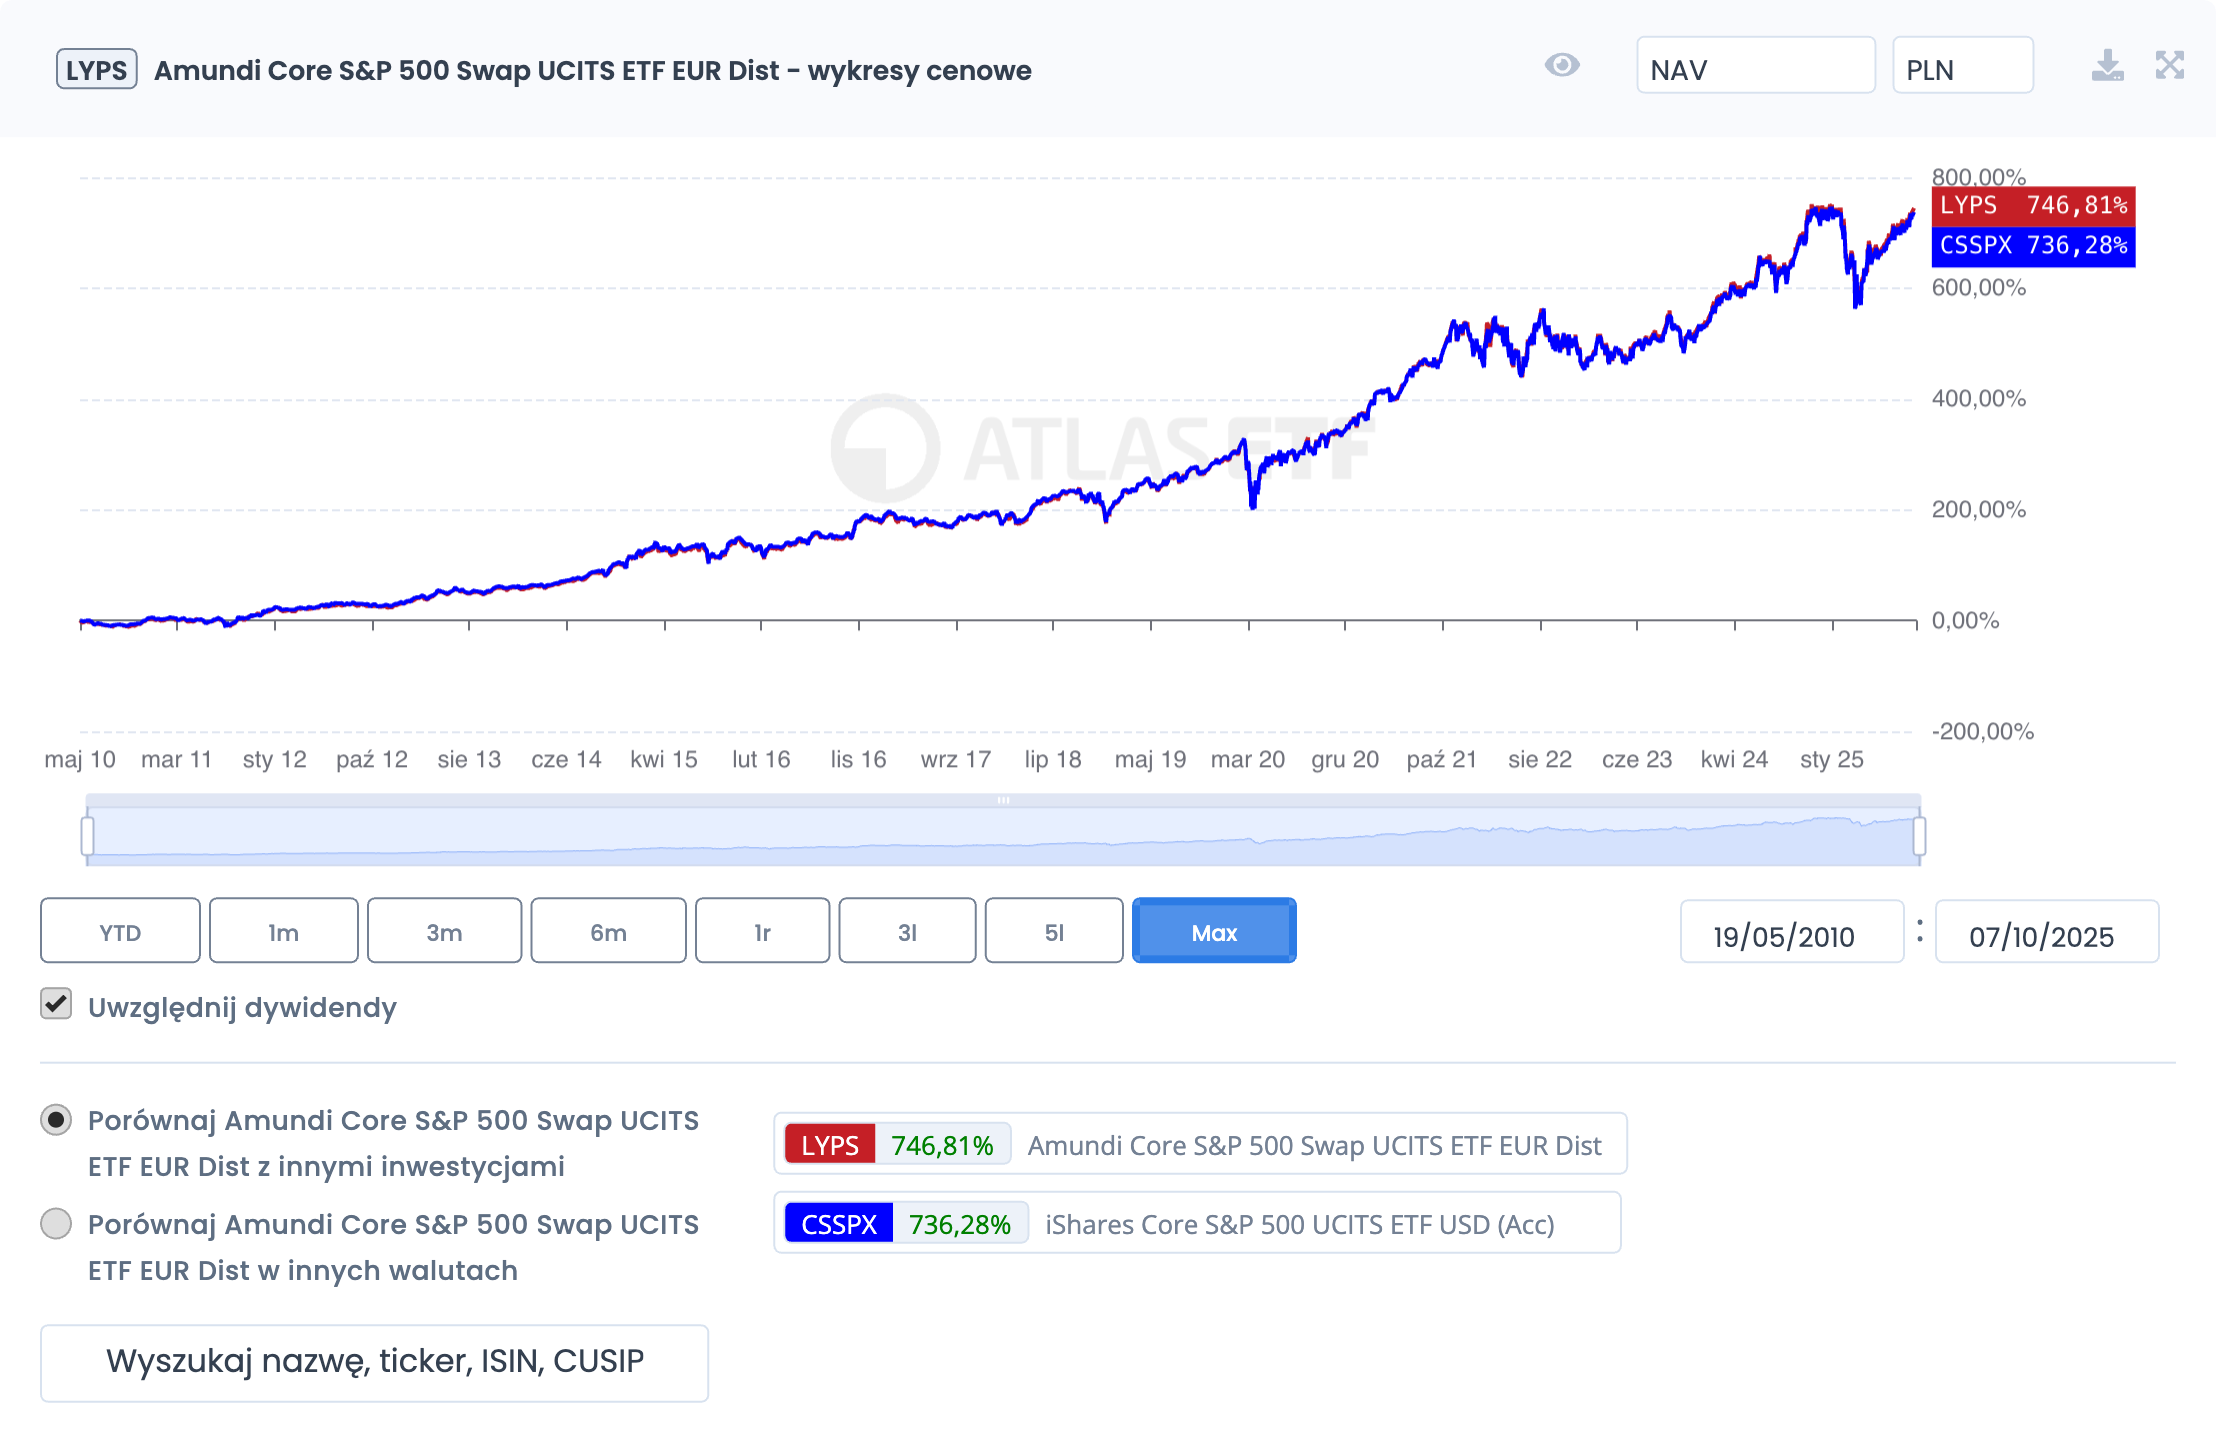Click the red LYPS legend tag
The image size is (2216, 1452).
click(829, 1145)
